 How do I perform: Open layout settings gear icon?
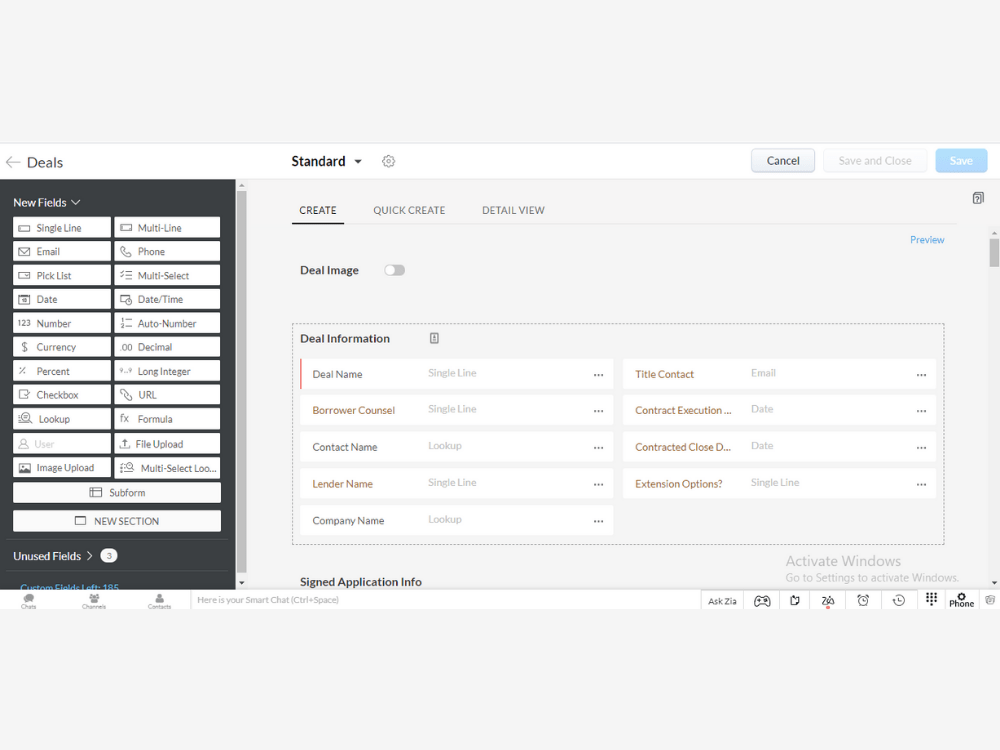[x=388, y=161]
